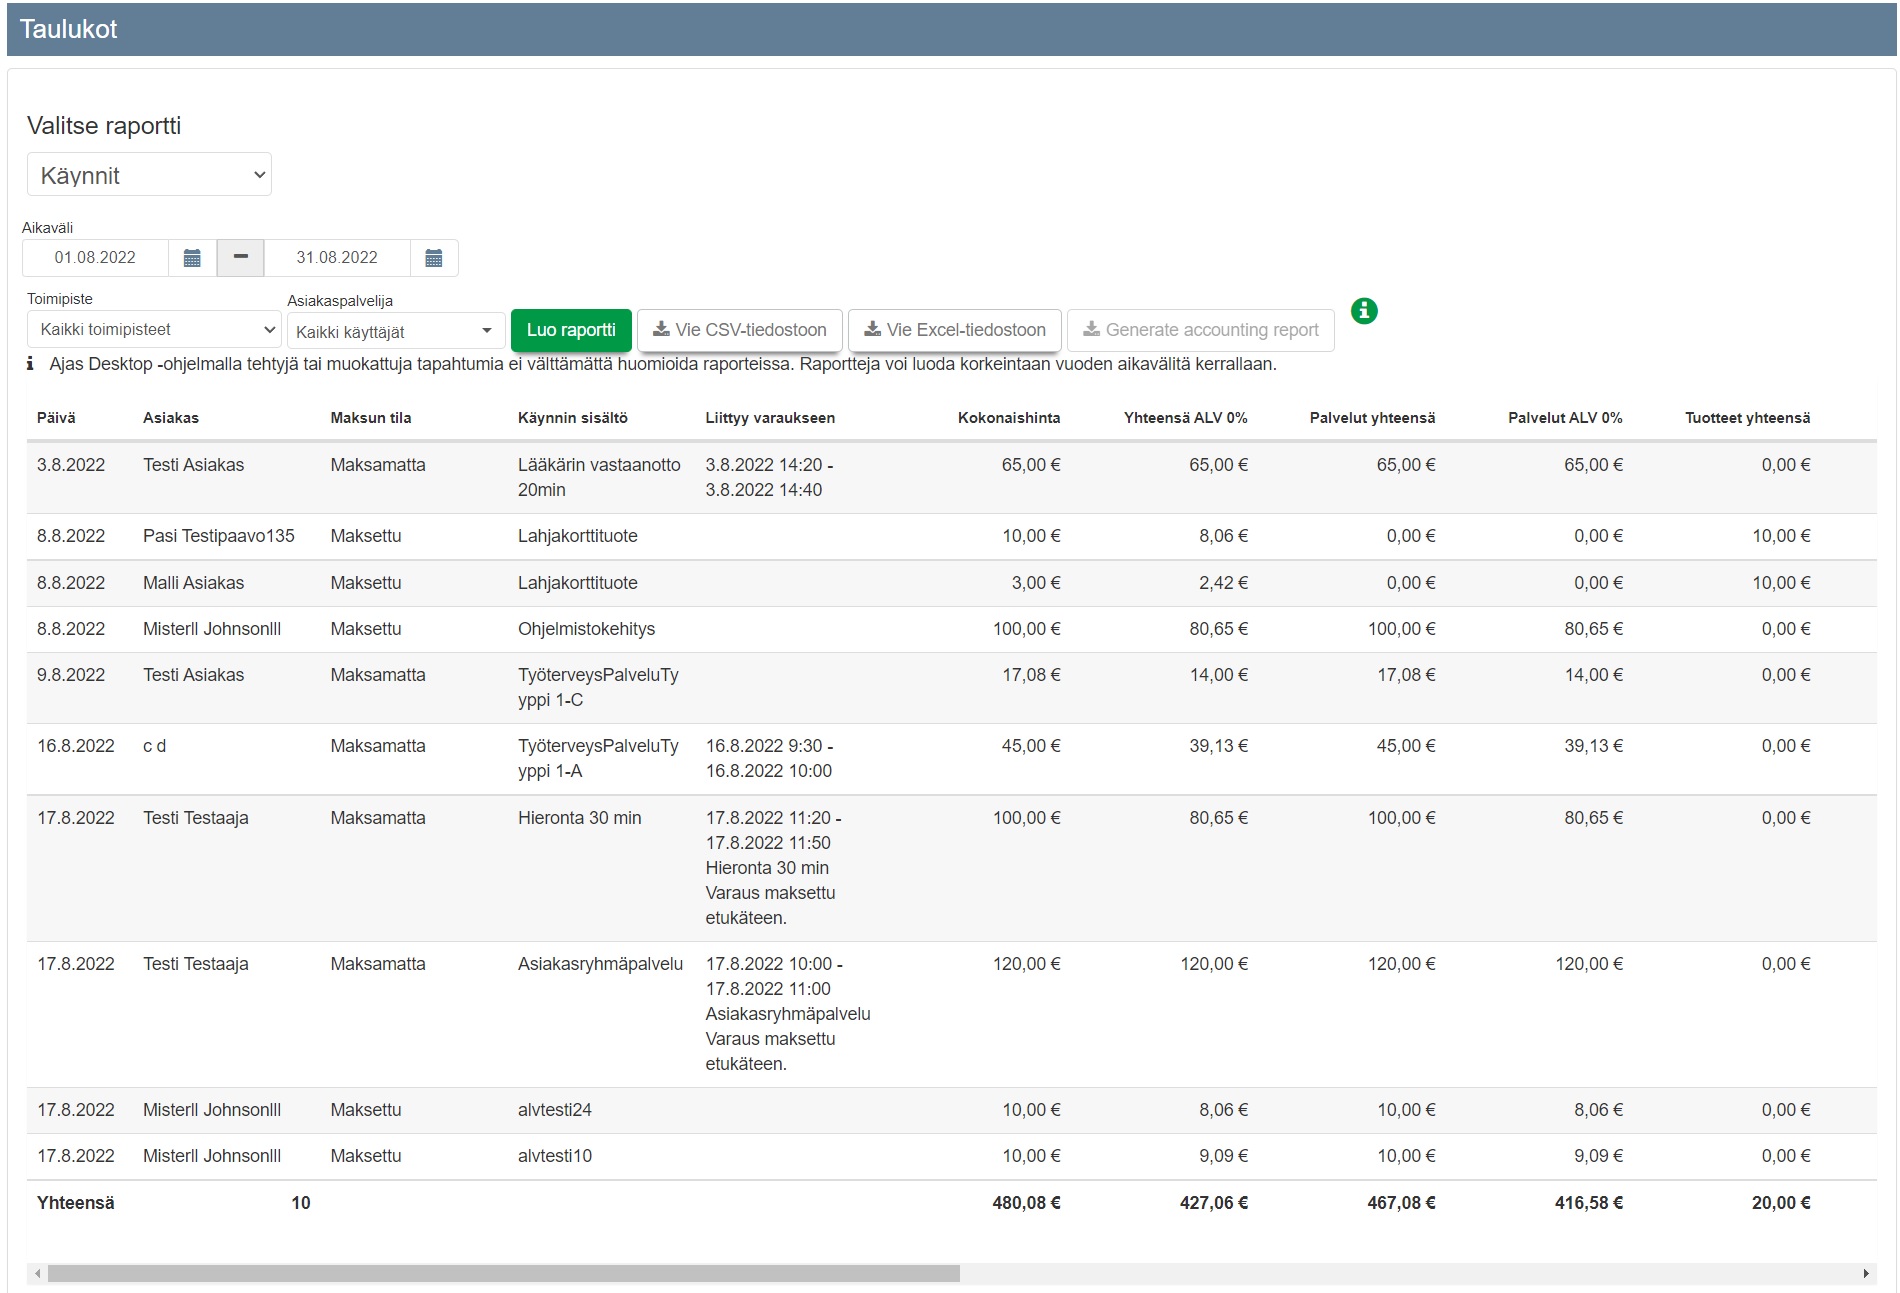Click the total price 480,08 €
Image resolution: width=1900 pixels, height=1293 pixels.
tap(1026, 1203)
